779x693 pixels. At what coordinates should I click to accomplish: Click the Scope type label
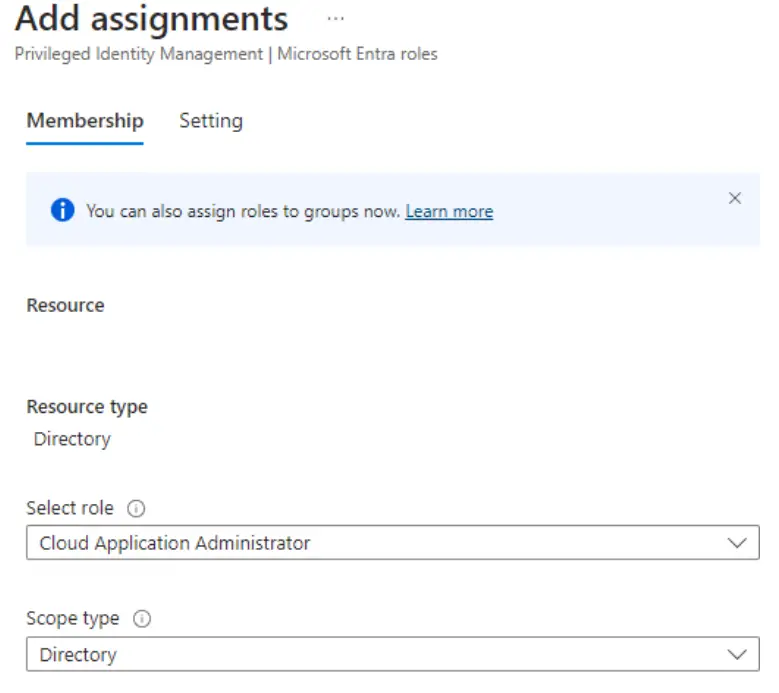(x=73, y=619)
